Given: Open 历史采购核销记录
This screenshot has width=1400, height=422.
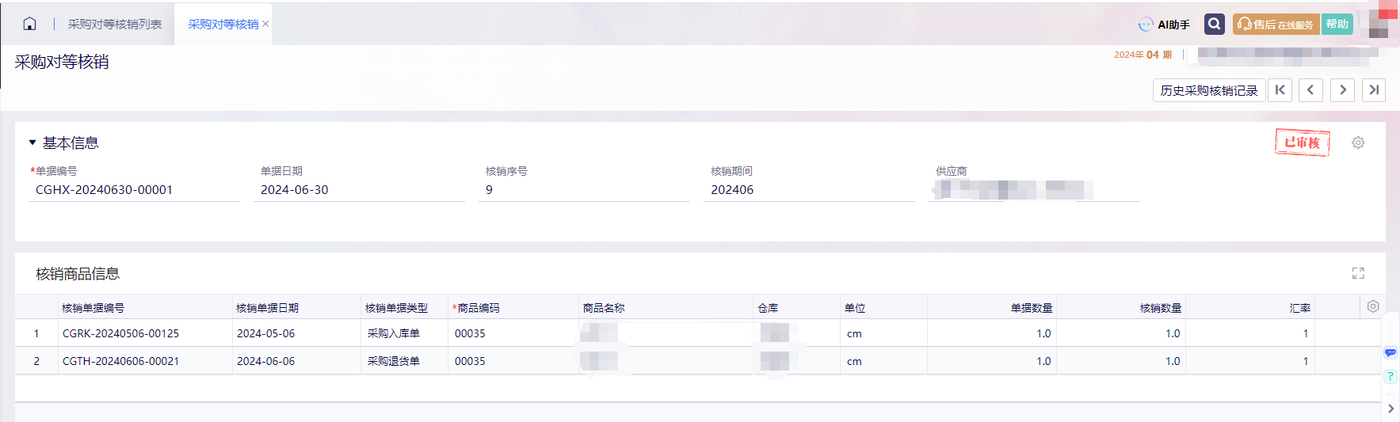Looking at the screenshot, I should coord(1209,90).
